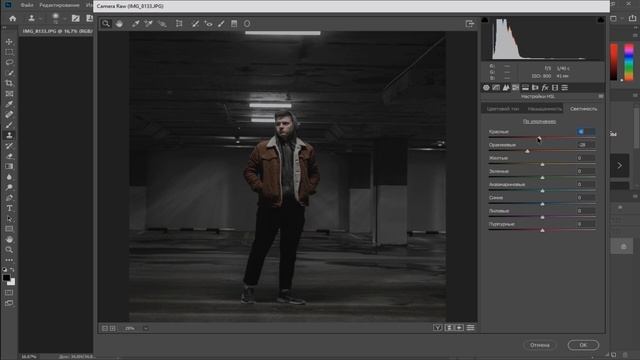Select the Photoshop Move tool
This screenshot has width=640, height=360.
click(9, 42)
